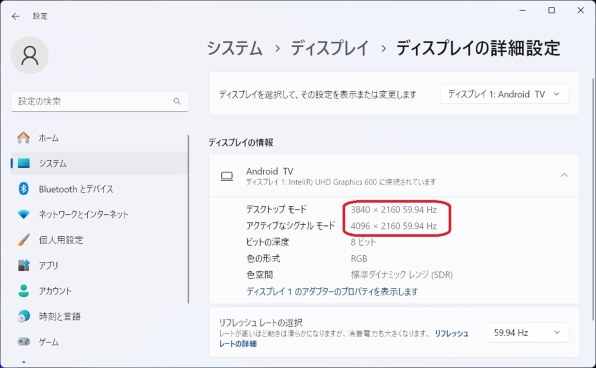The height and width of the screenshot is (368, 596).
Task: Open ゲーム settings page
Action: 100,341
